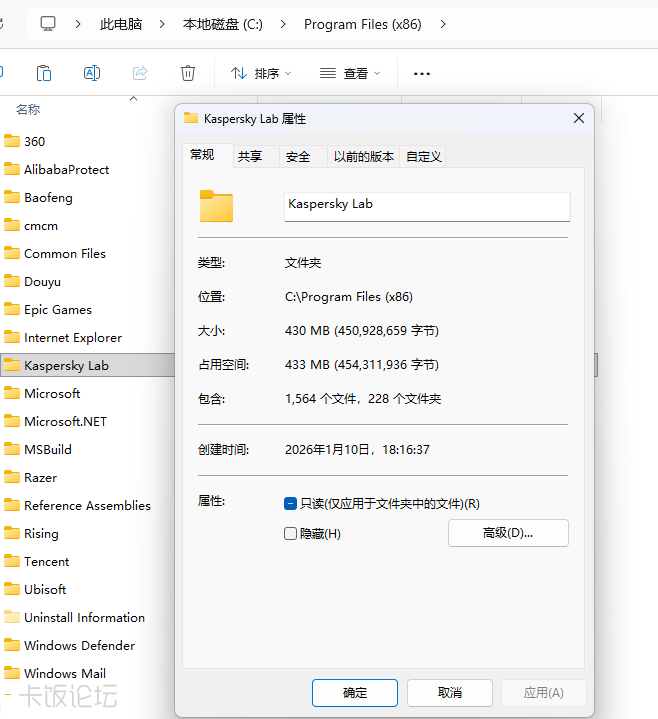Click Program Files (x86) breadcrumb
658x719 pixels.
click(363, 24)
